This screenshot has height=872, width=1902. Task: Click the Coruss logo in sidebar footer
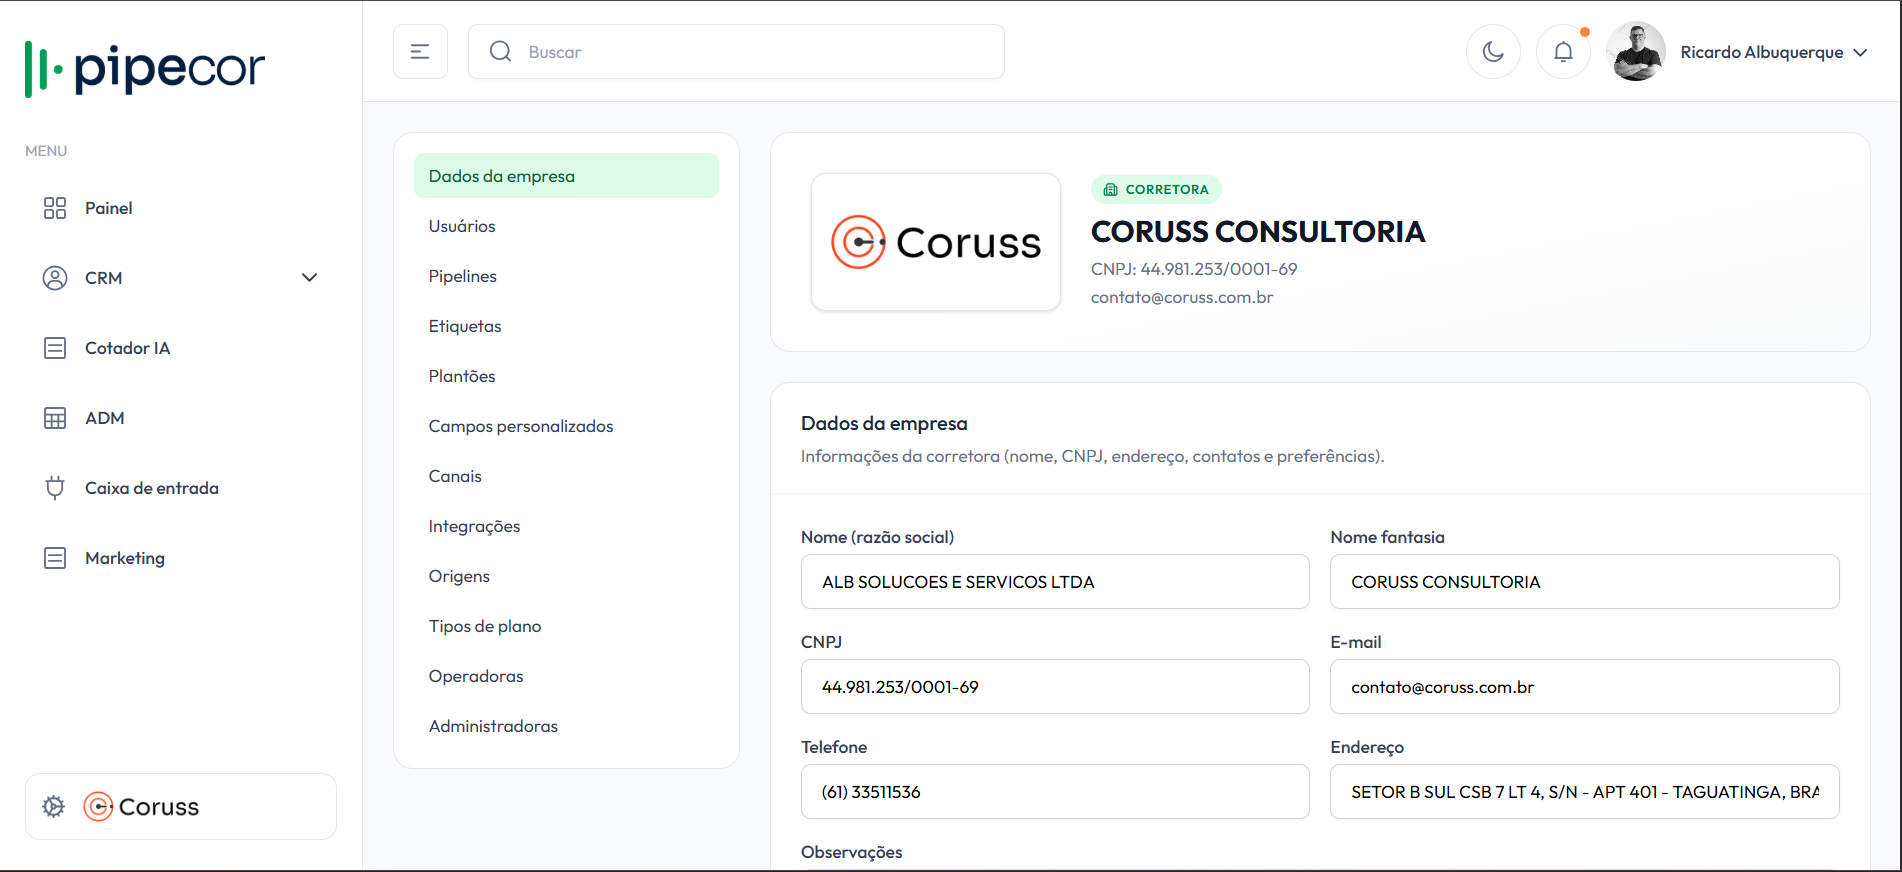[141, 806]
